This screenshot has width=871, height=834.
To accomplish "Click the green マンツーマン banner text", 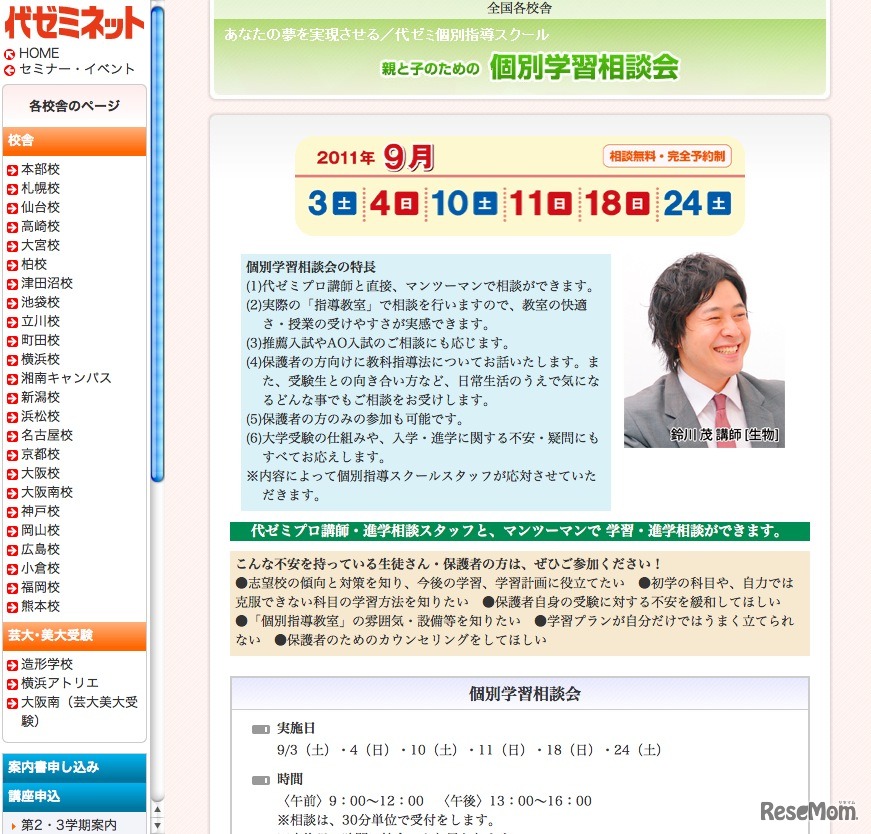I will point(519,531).
